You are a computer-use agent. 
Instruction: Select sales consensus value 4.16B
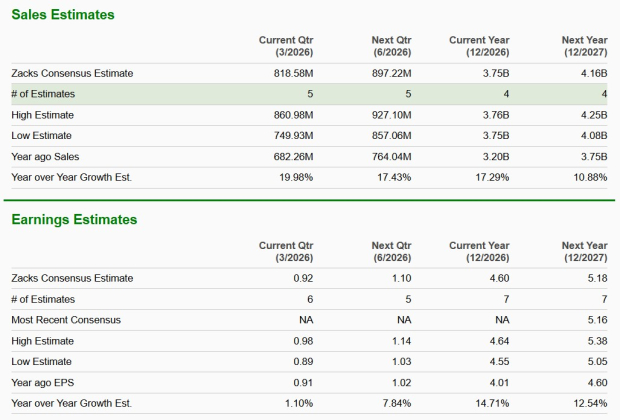(594, 74)
